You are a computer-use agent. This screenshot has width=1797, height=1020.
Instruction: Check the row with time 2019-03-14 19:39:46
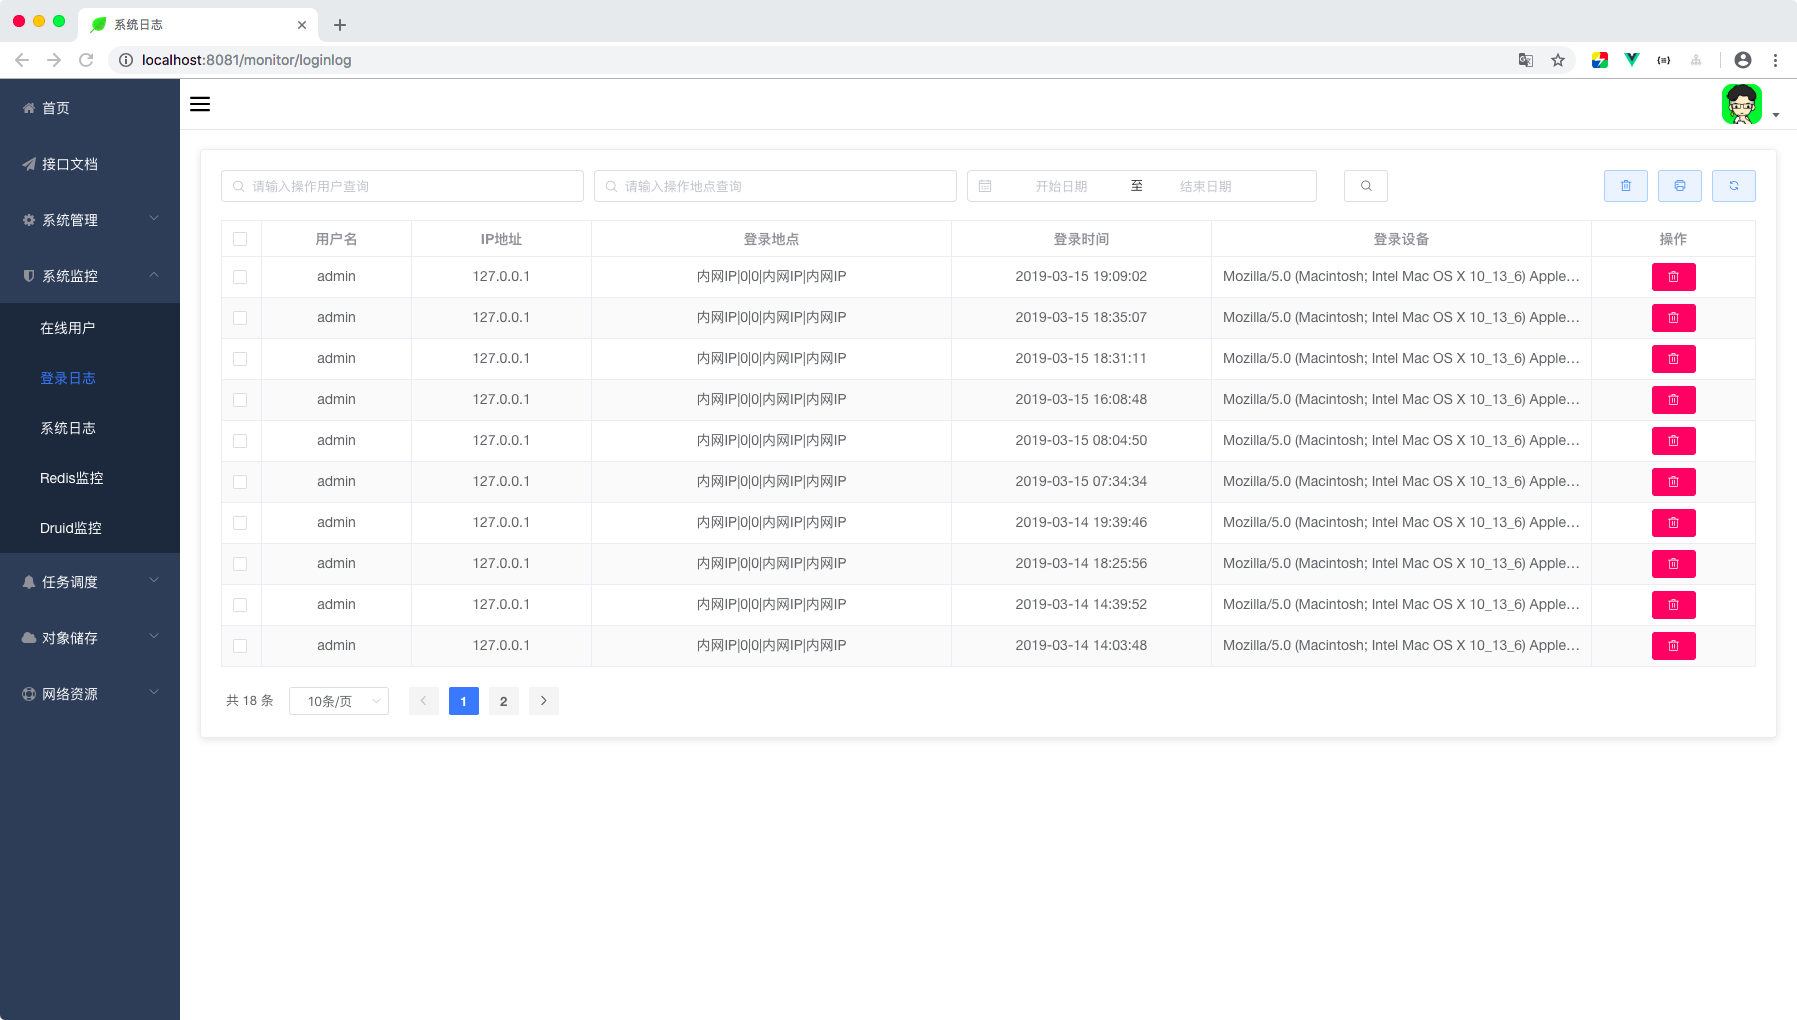[240, 523]
